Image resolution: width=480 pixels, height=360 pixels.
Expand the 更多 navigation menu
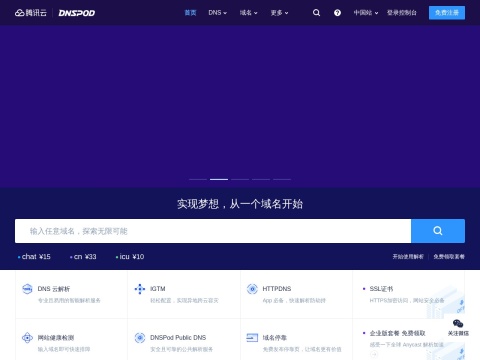[279, 13]
